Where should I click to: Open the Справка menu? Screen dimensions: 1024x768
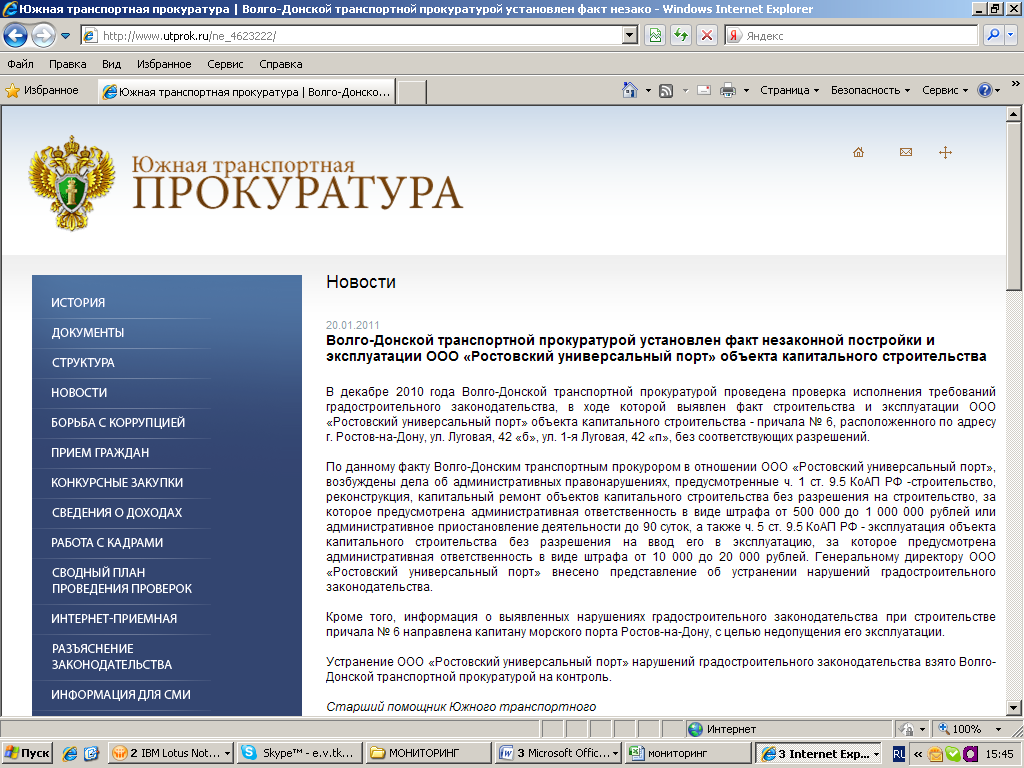(x=280, y=64)
